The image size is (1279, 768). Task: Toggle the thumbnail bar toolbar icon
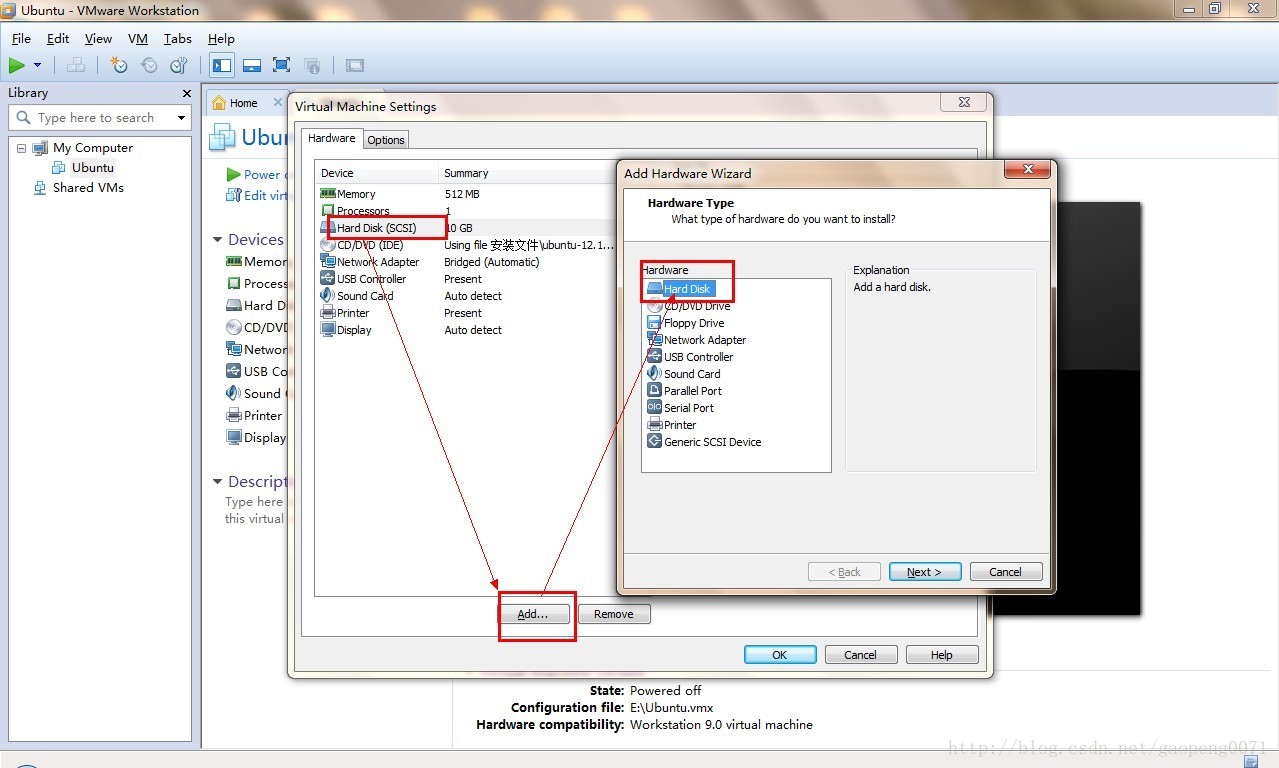coord(252,65)
